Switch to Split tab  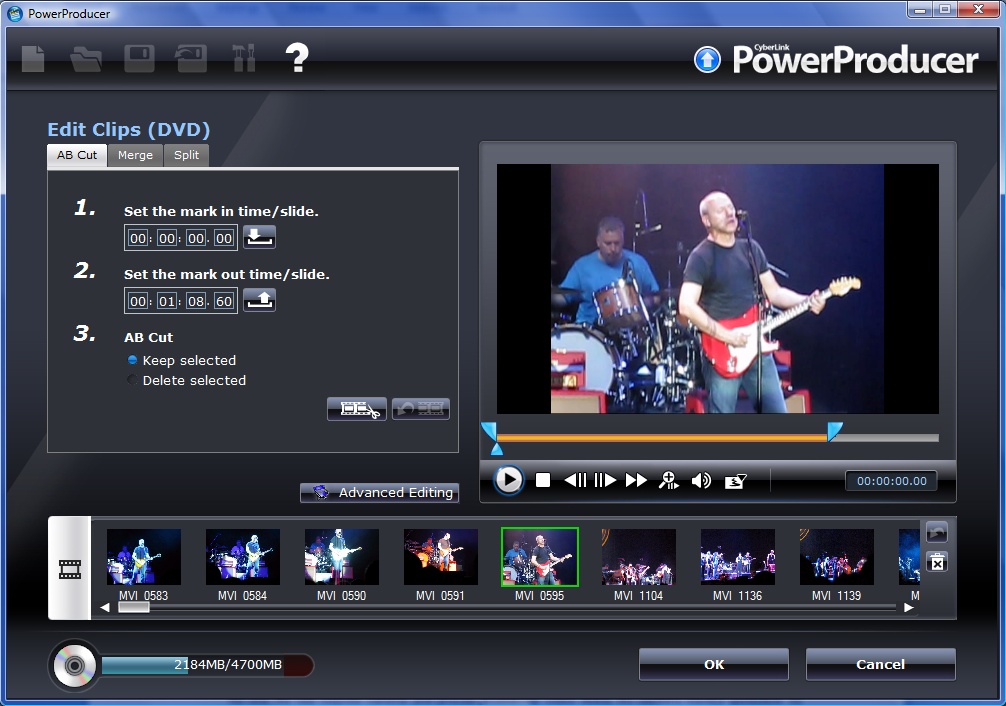(x=187, y=155)
